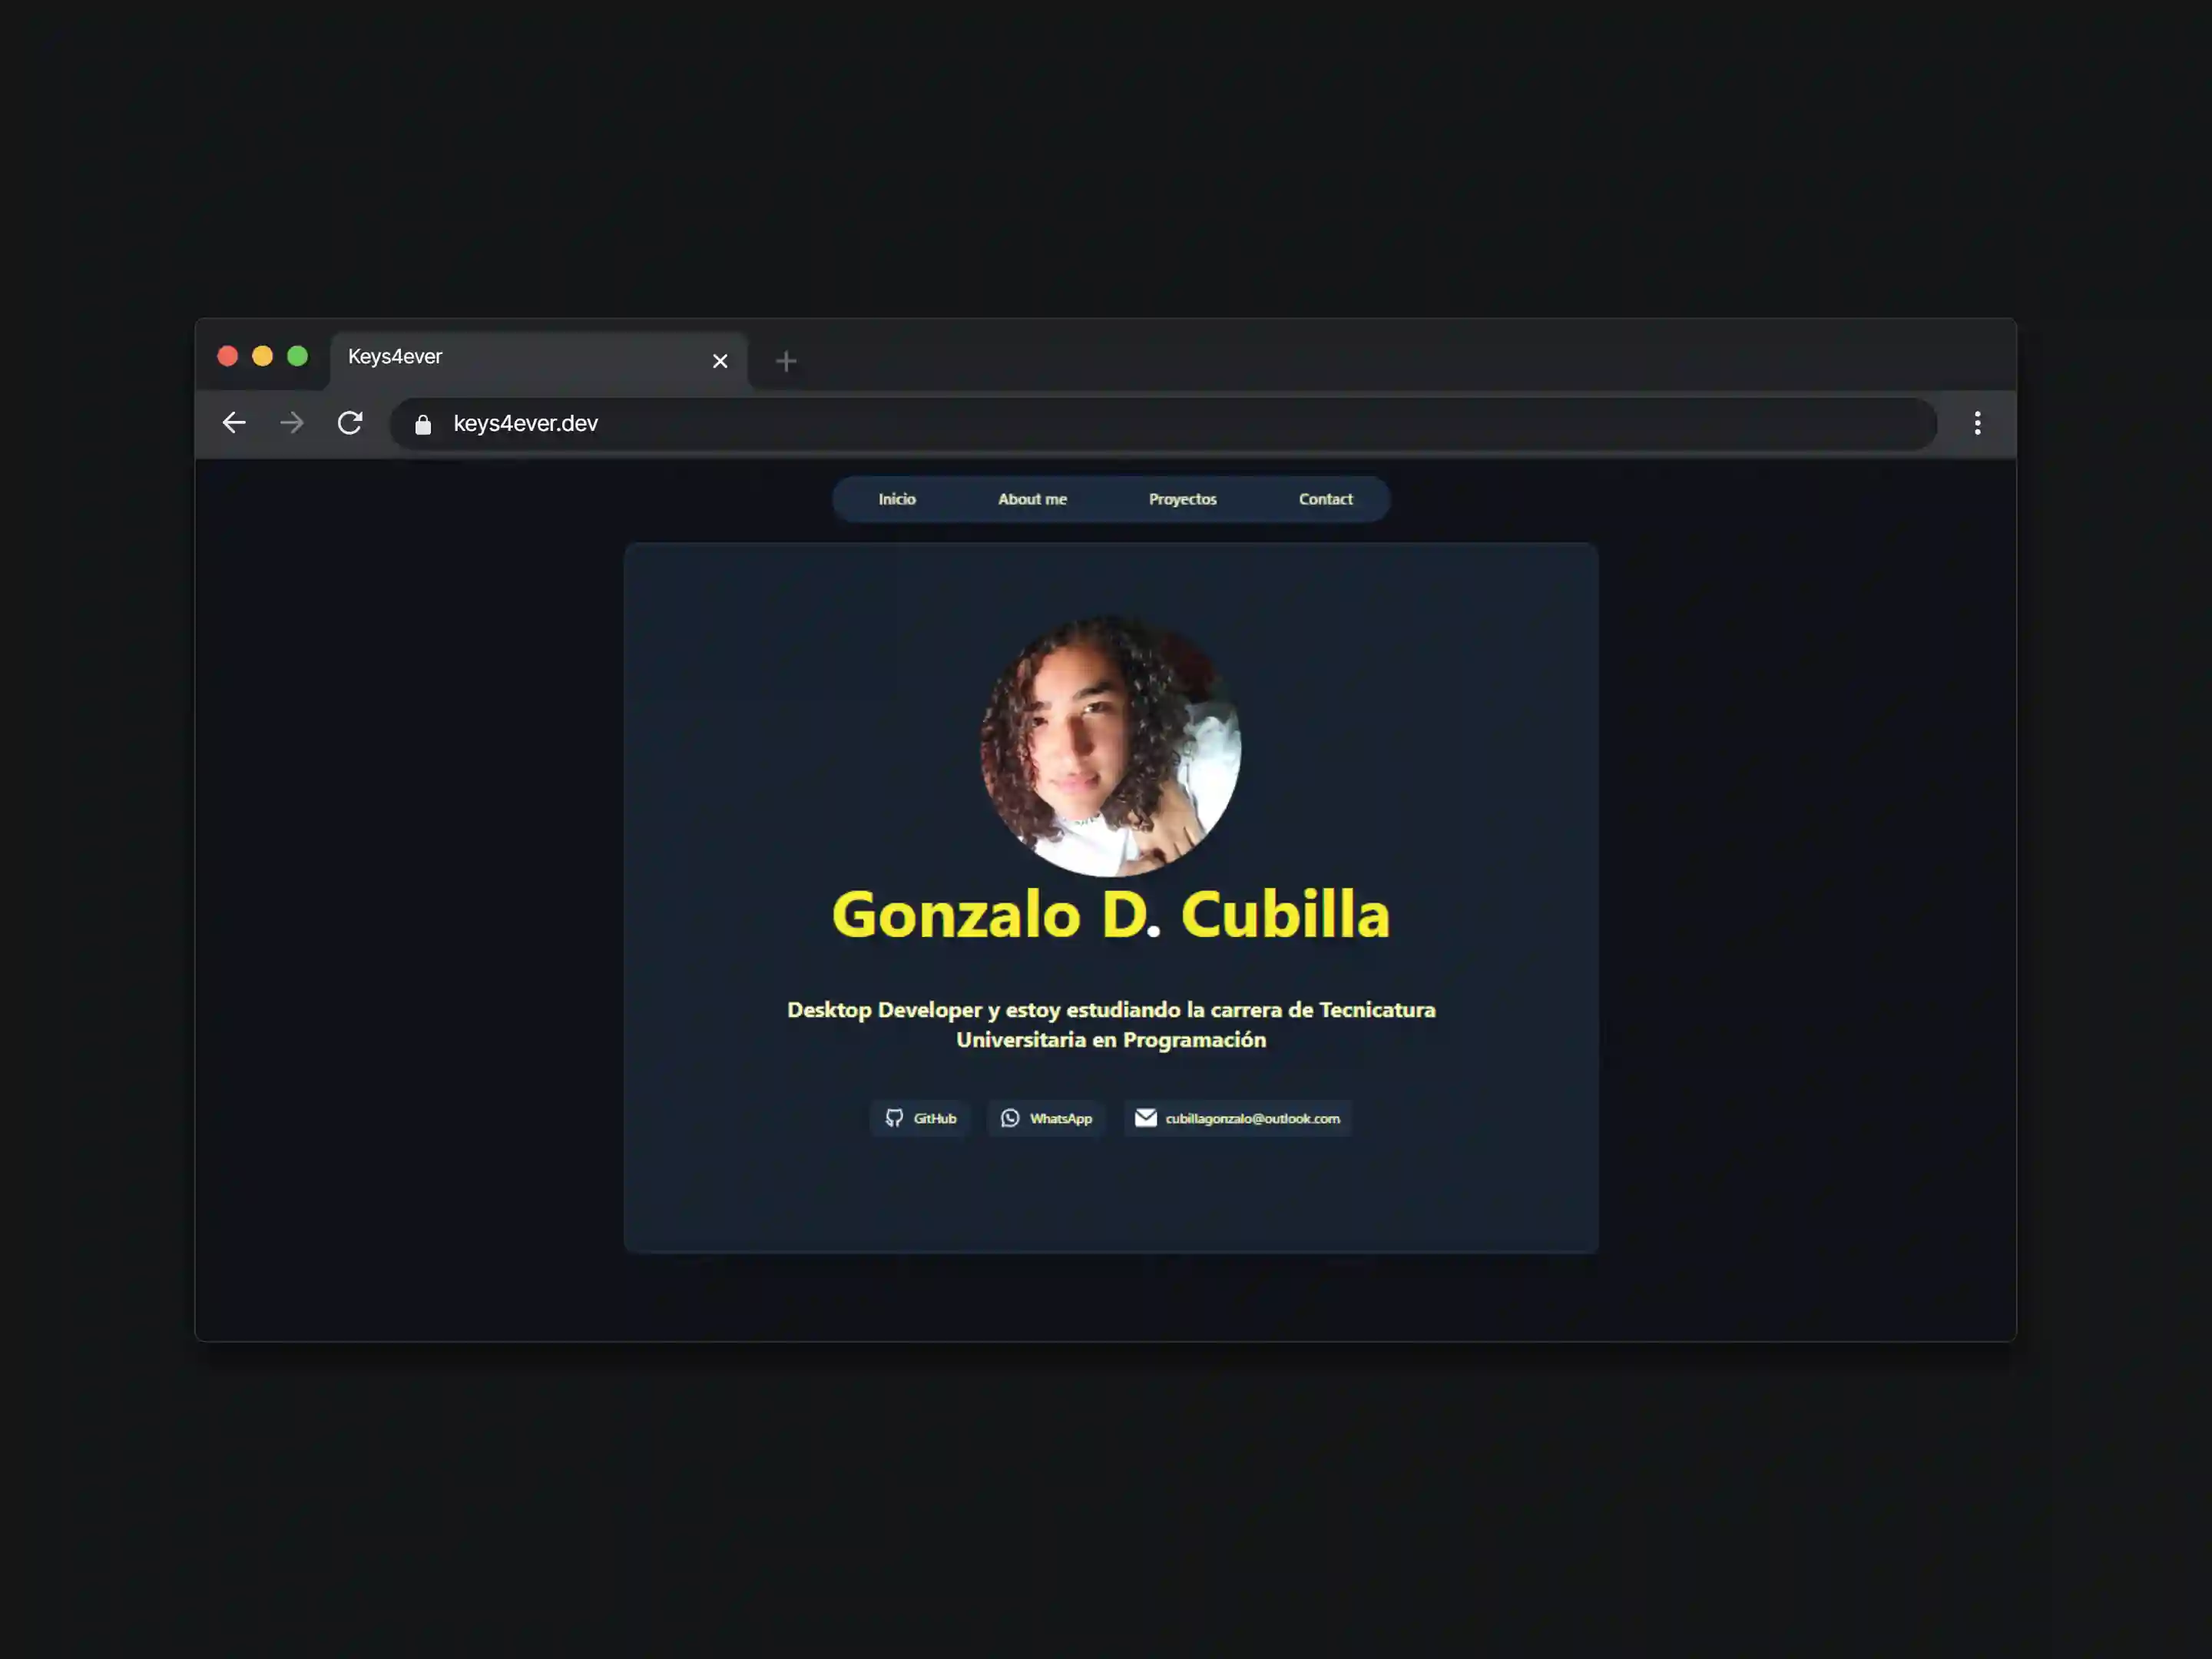Image resolution: width=2212 pixels, height=1659 pixels.
Task: Open a new tab with plus icon
Action: [786, 361]
